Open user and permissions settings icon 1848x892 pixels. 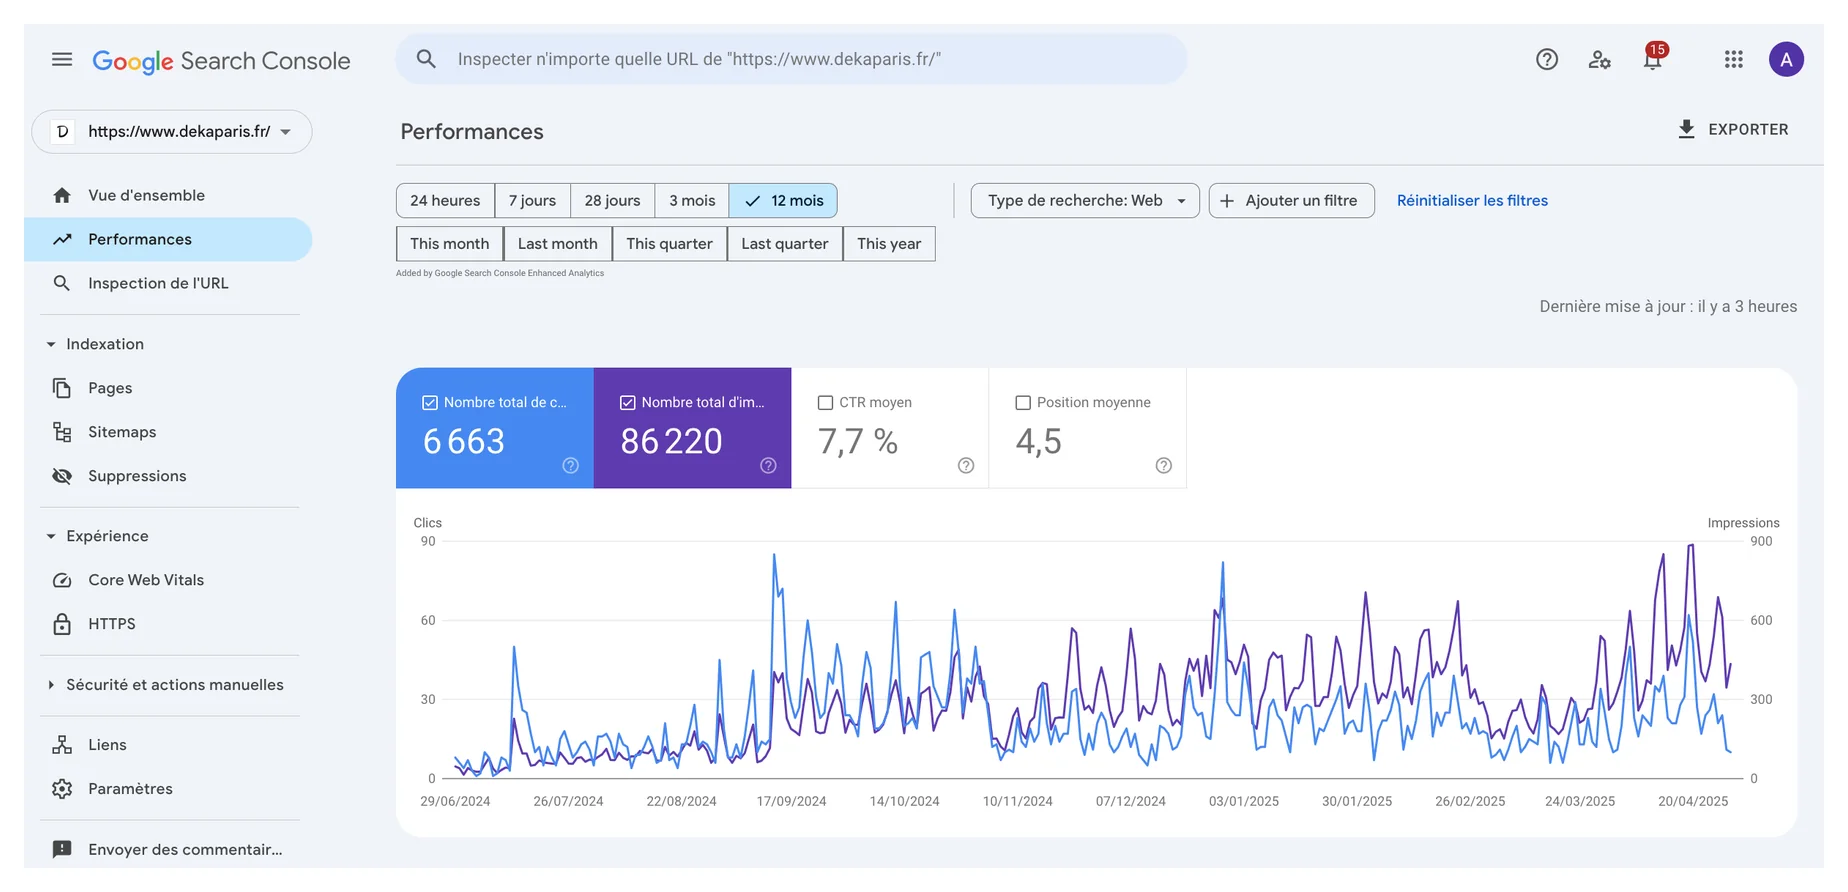(x=1600, y=60)
